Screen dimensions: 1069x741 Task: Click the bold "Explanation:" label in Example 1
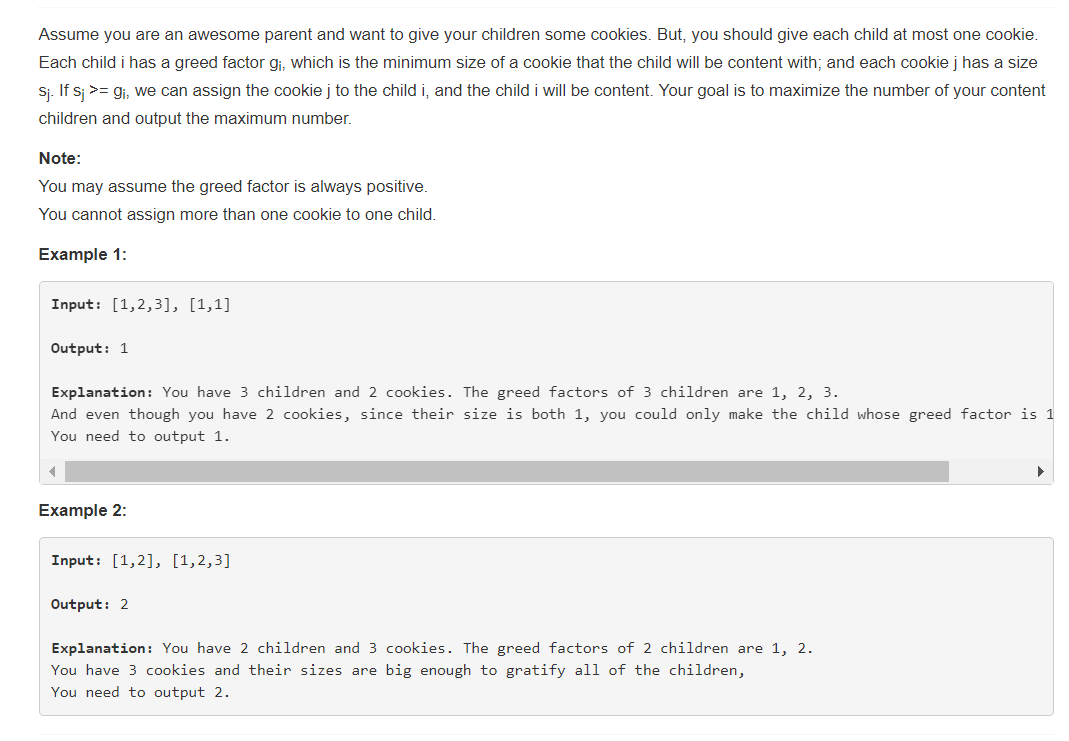pyautogui.click(x=102, y=393)
